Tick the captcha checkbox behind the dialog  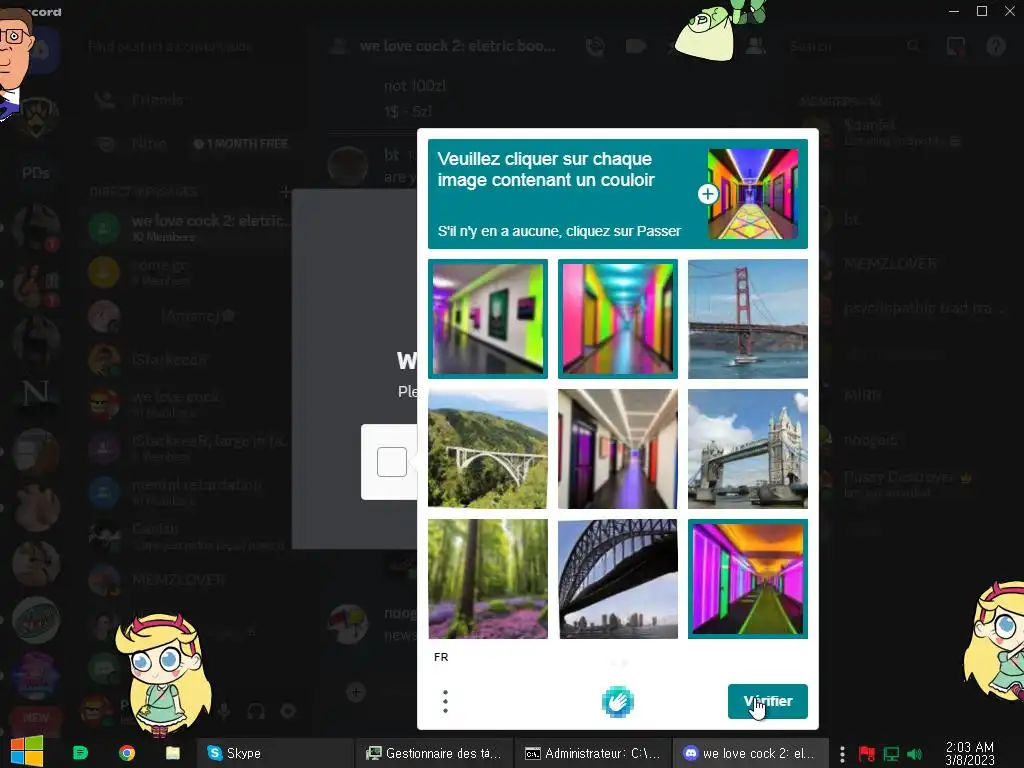click(392, 462)
